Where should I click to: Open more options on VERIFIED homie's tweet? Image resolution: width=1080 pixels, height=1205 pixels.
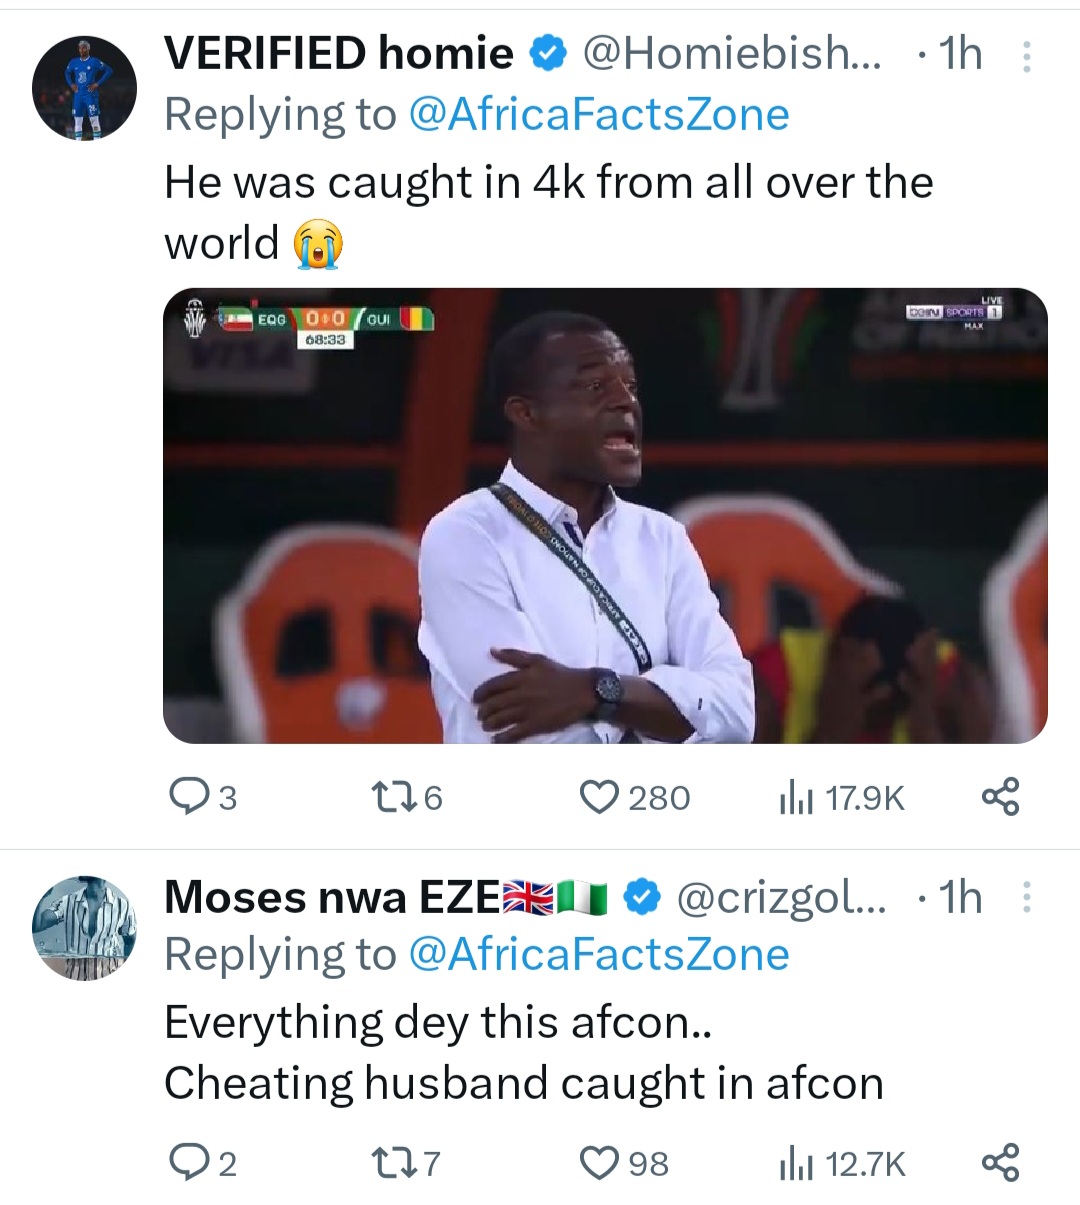click(1026, 56)
